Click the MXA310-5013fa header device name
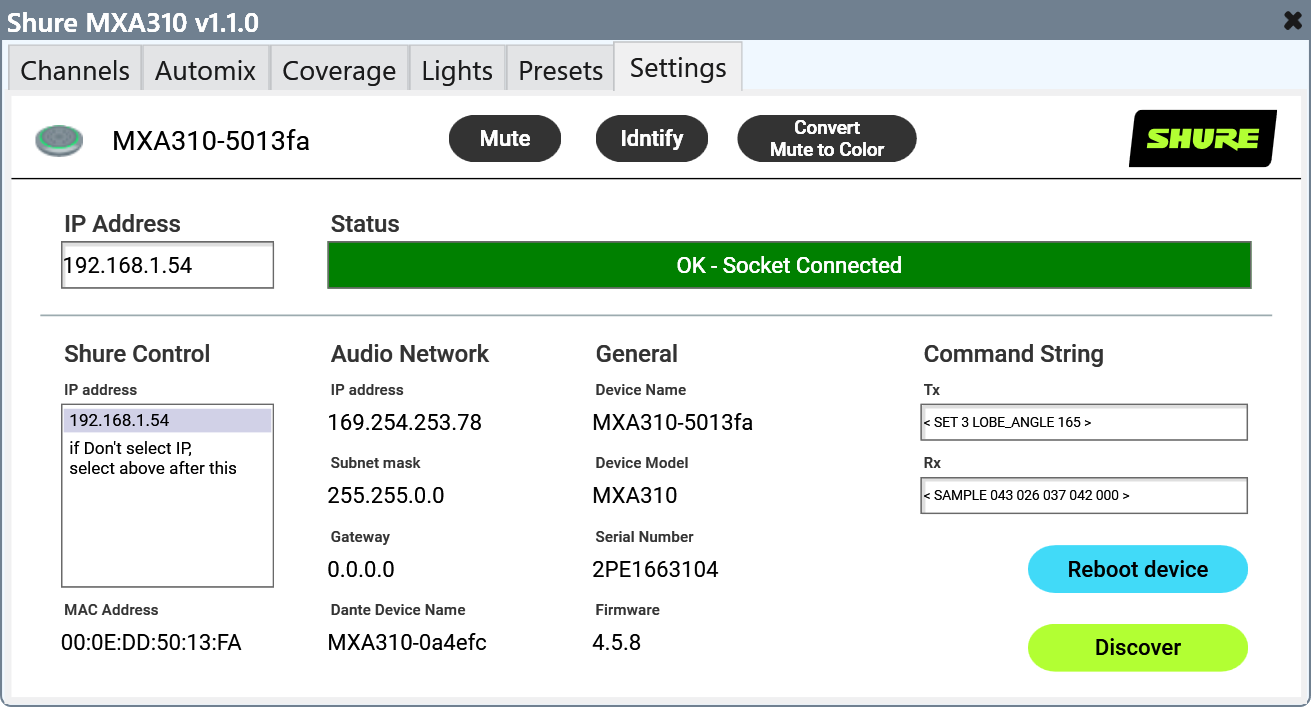 [x=211, y=141]
